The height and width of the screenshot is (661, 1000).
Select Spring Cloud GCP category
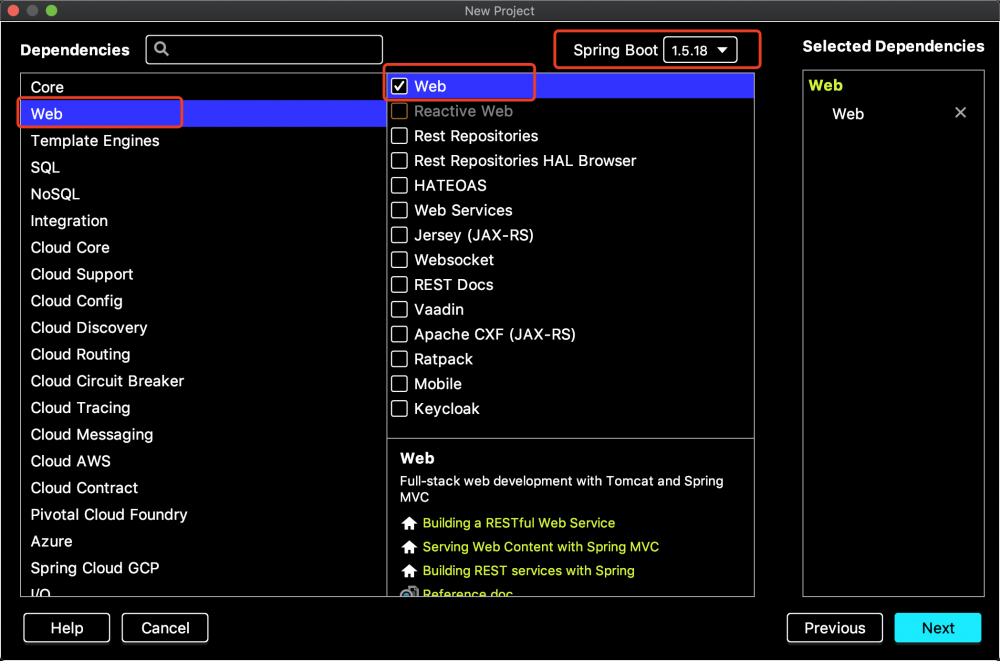pos(203,568)
